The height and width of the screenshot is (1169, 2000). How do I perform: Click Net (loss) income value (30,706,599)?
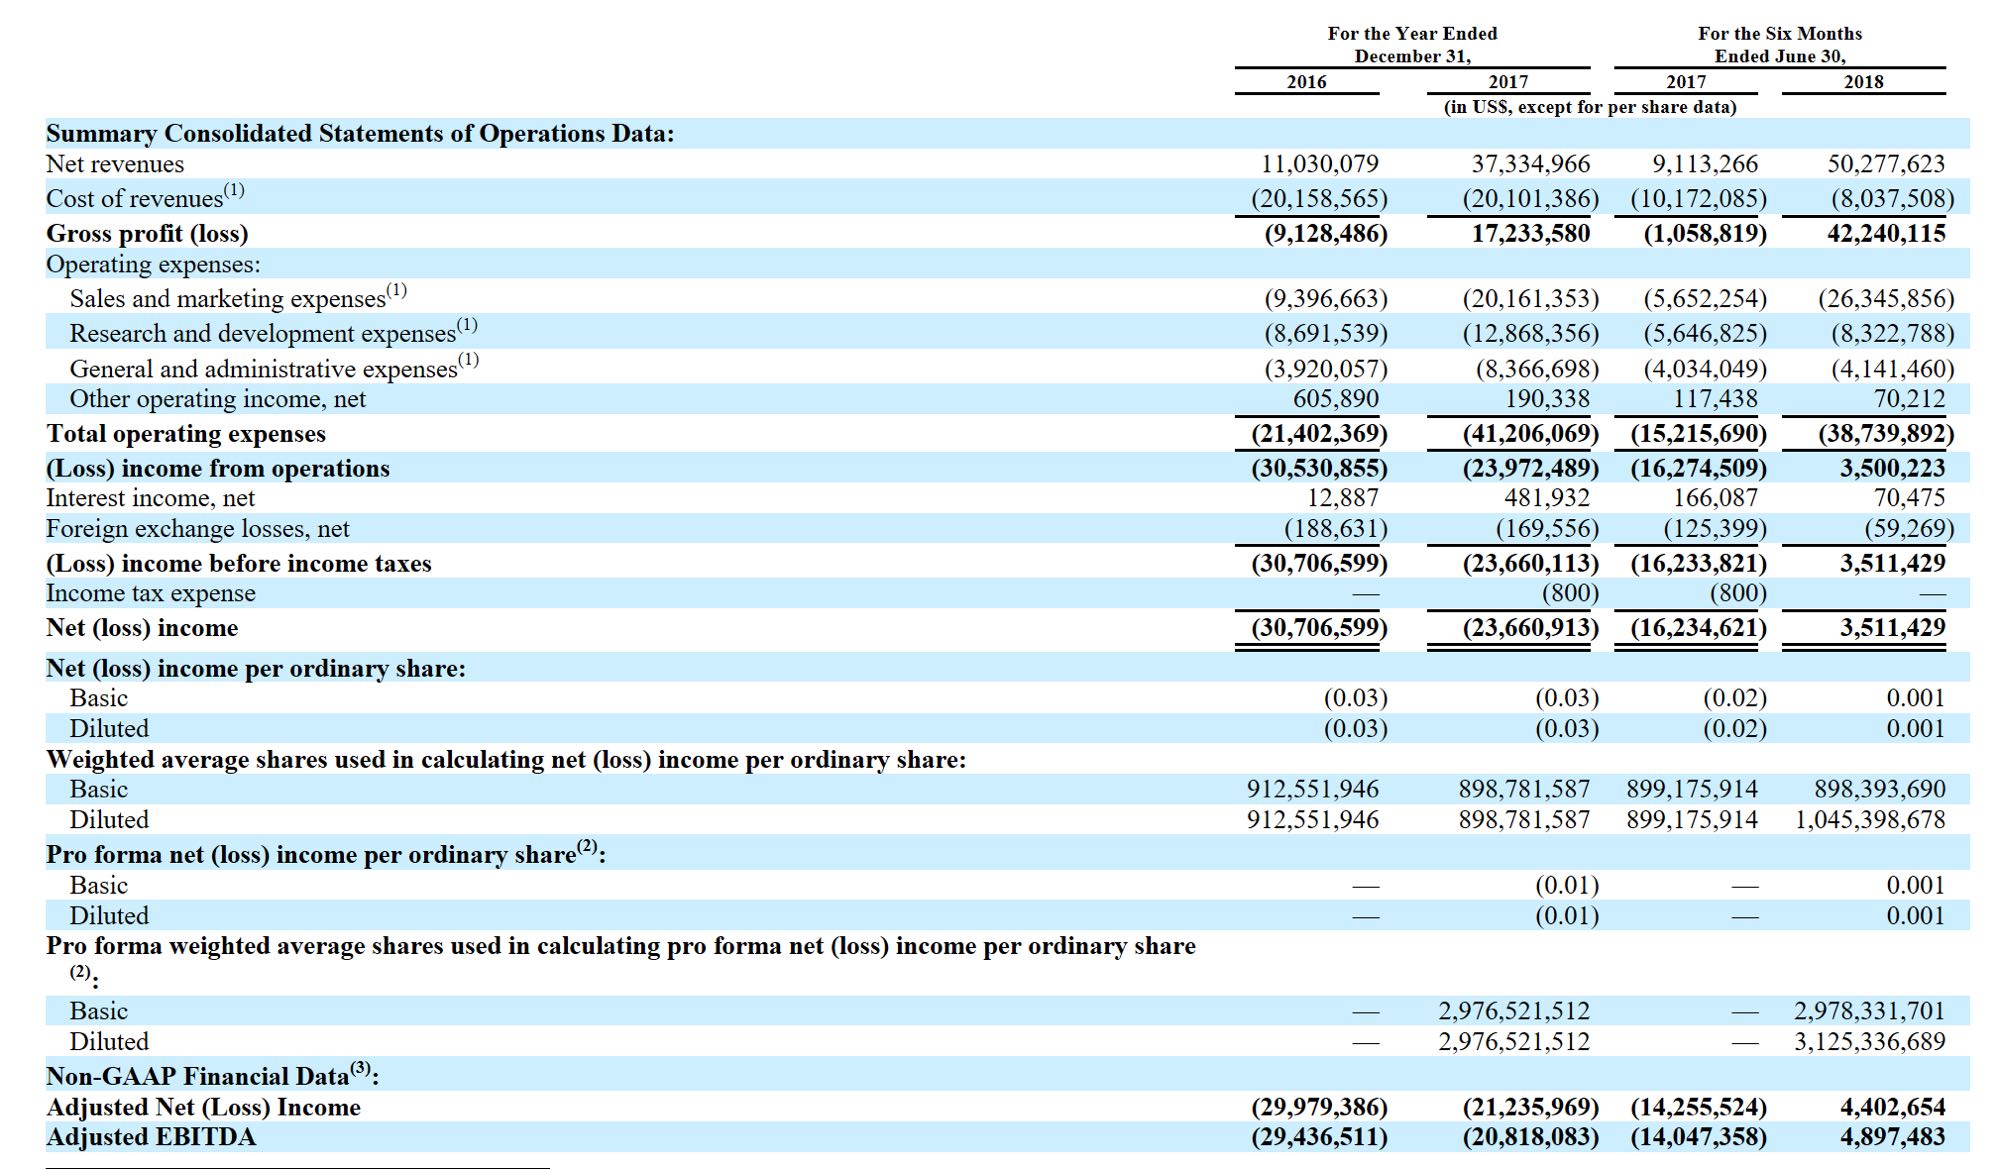coord(1319,628)
